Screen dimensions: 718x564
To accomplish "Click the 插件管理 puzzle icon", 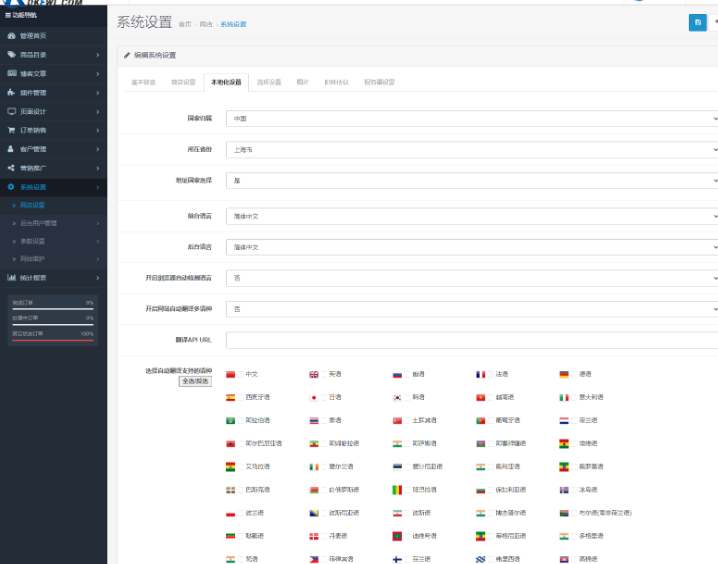I will click(11, 92).
